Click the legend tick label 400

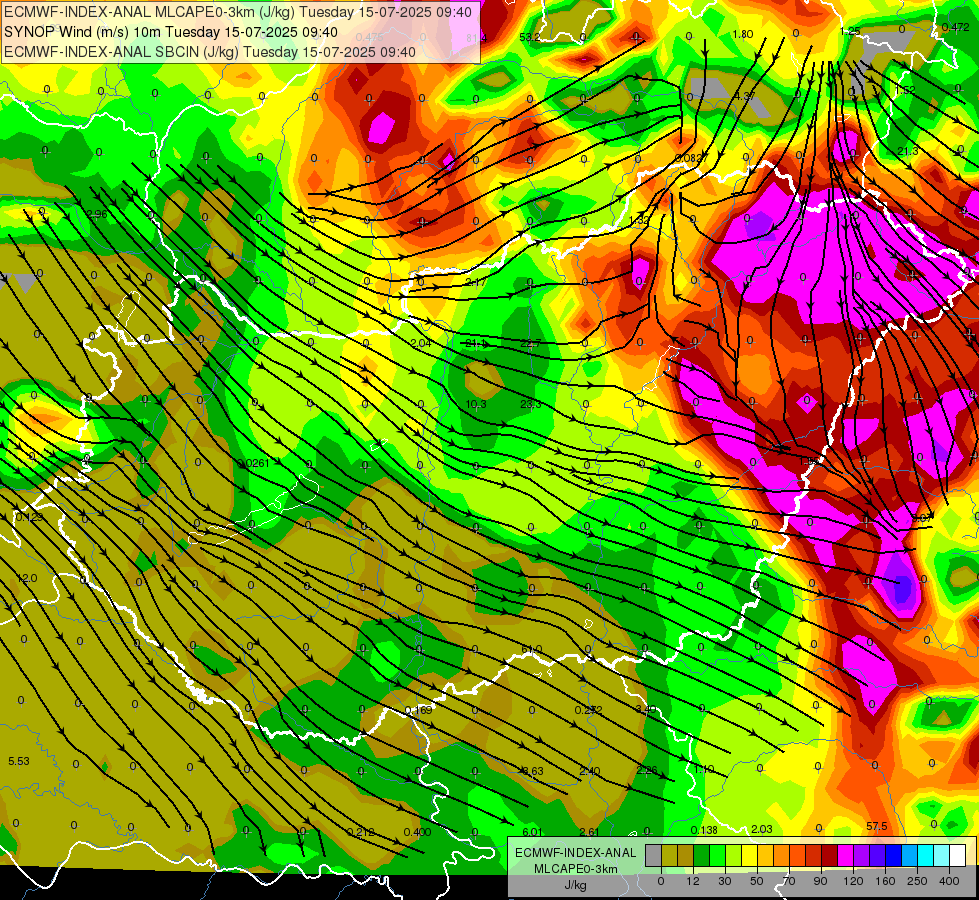tap(949, 881)
